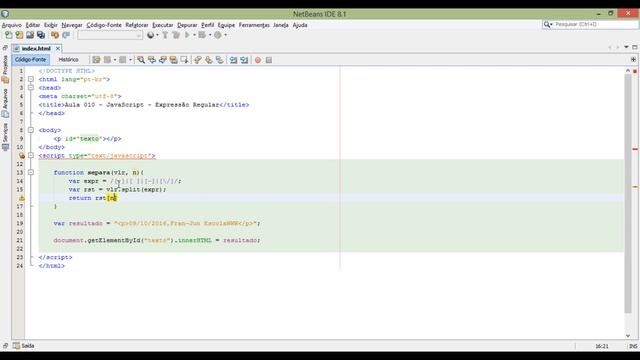
Task: Open the Serviços side panel
Action: click(x=5, y=137)
